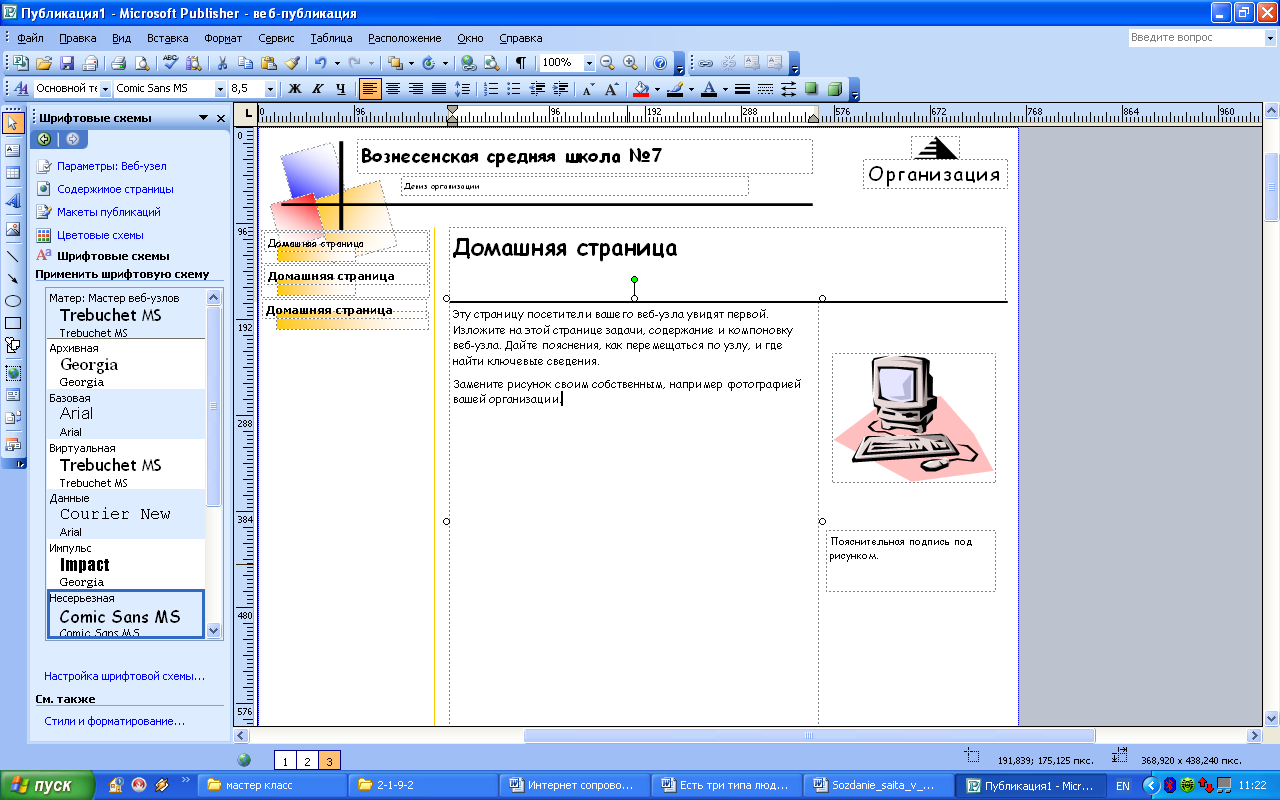Open an existing publication with the Open folder icon
Image resolution: width=1280 pixels, height=800 pixels.
(44, 62)
